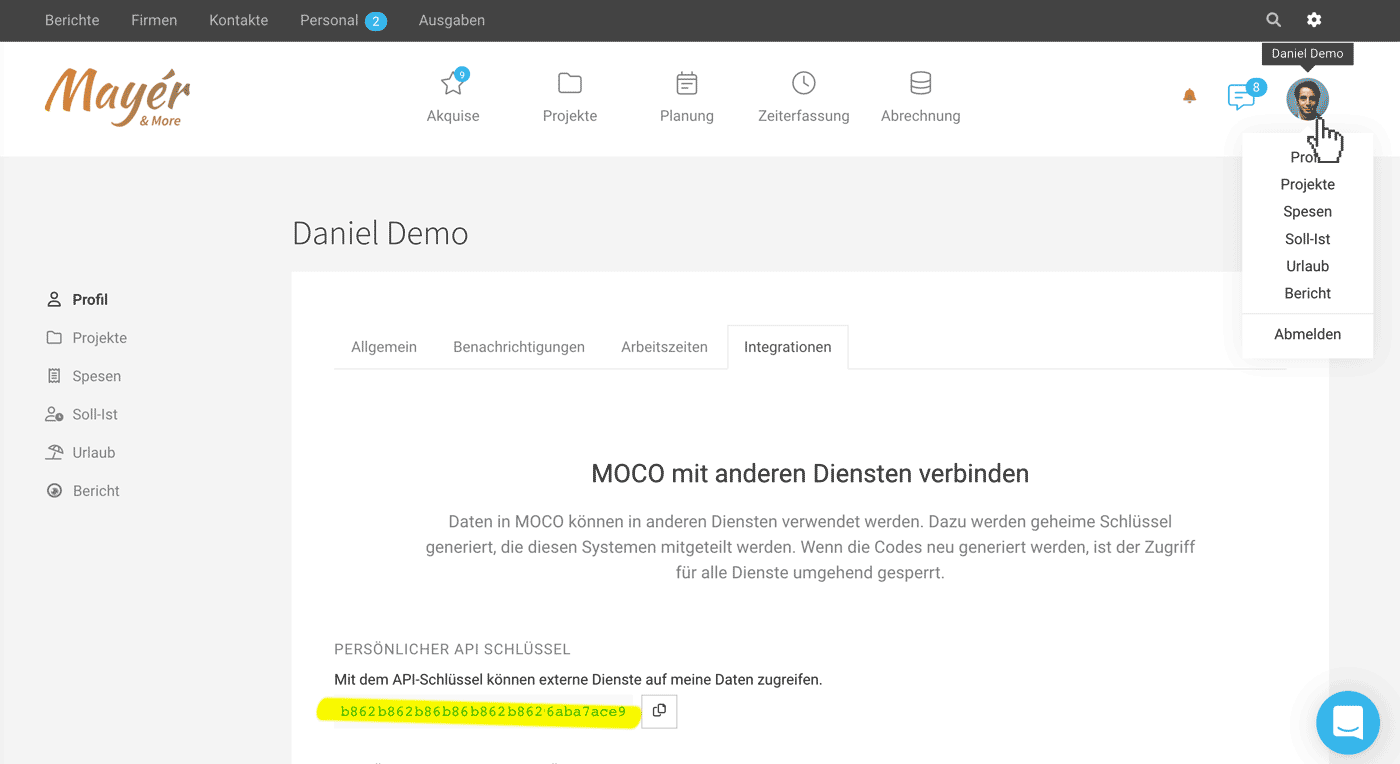Choose Soll-Ist in user dropdown menu
This screenshot has width=1400, height=764.
coord(1307,239)
